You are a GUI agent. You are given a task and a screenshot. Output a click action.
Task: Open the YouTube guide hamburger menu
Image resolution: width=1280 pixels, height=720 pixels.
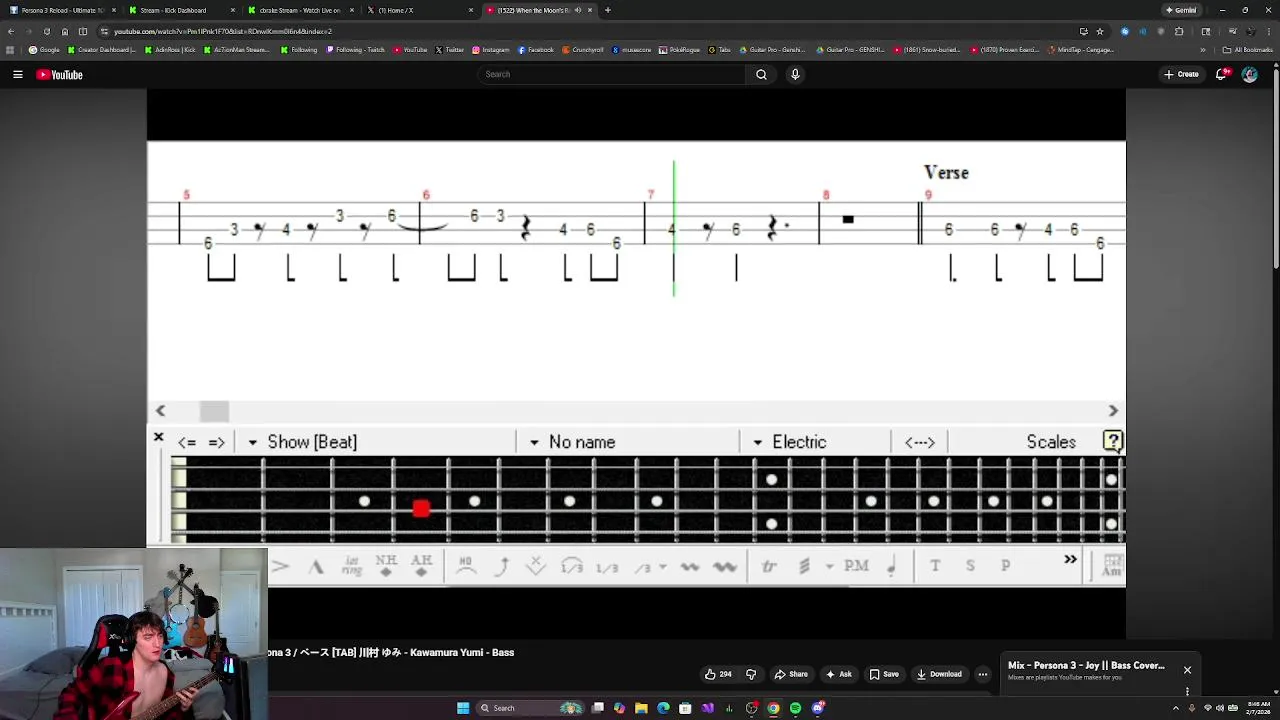point(18,74)
